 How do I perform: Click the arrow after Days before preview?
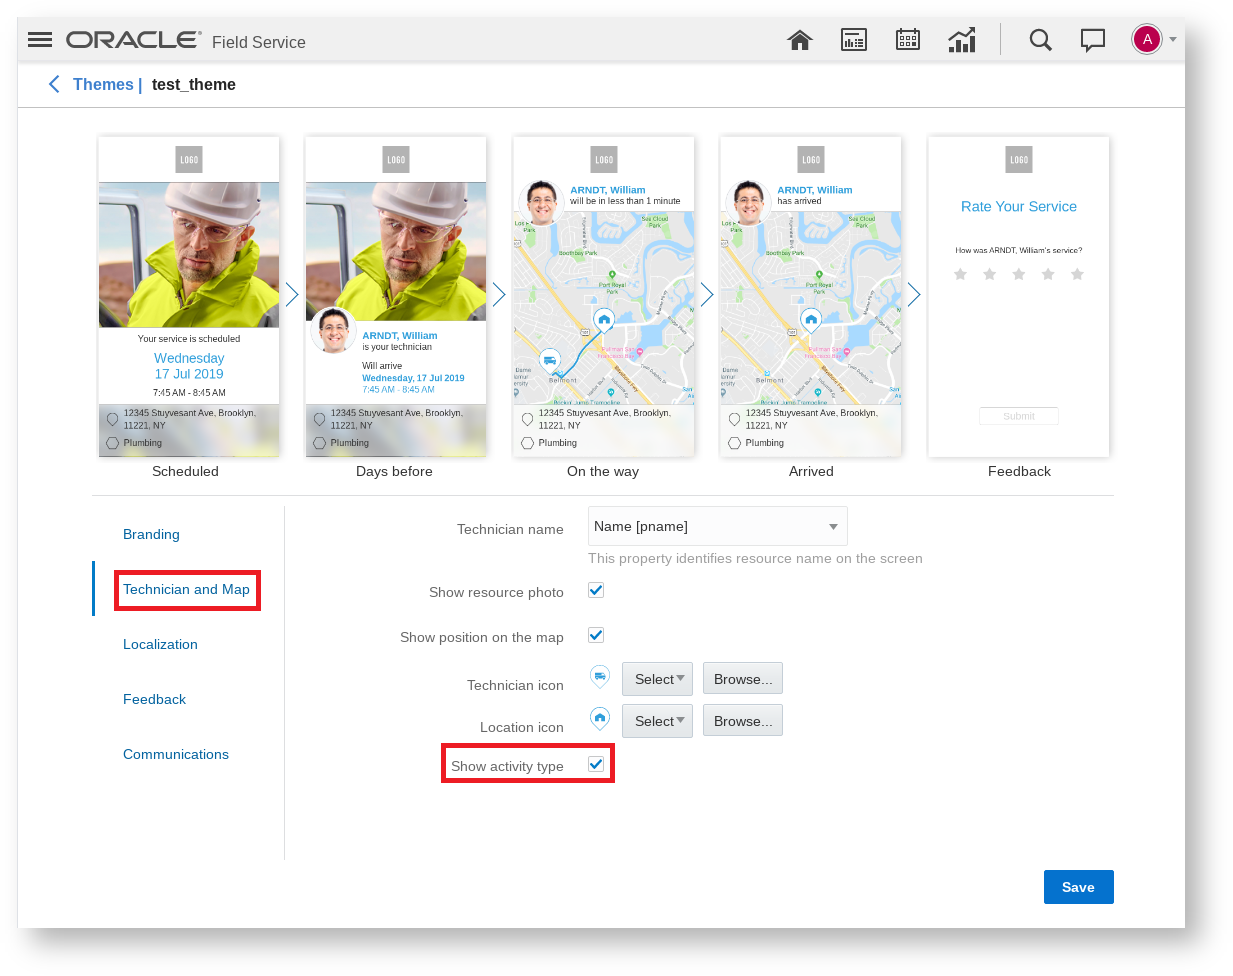499,294
